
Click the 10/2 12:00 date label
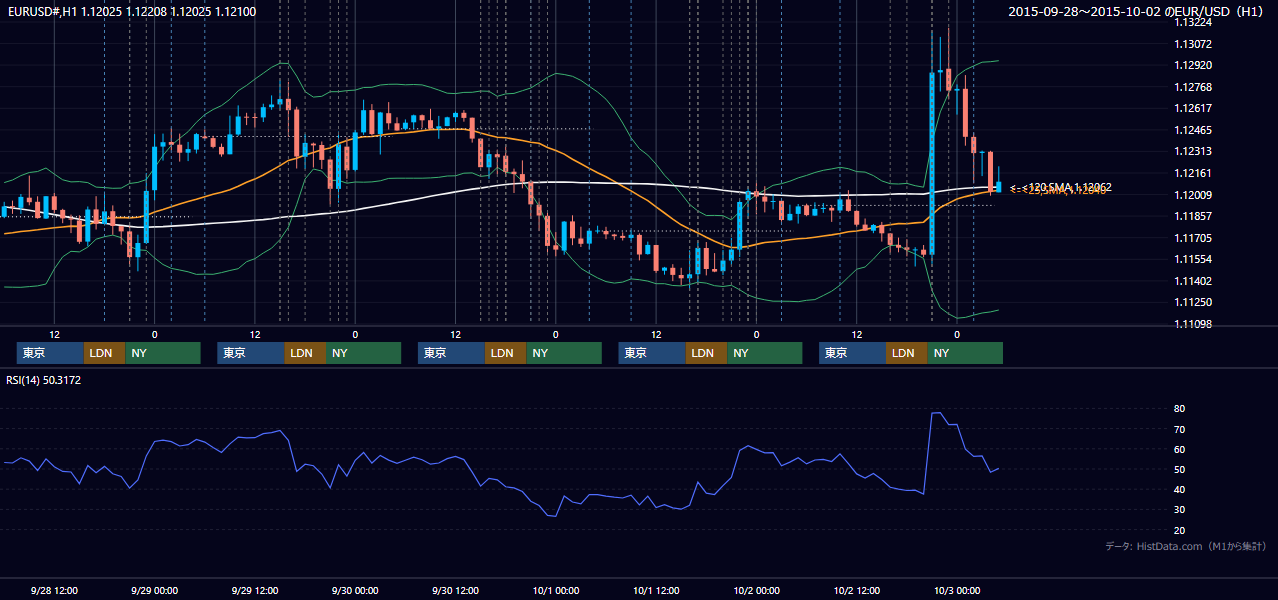(x=856, y=591)
